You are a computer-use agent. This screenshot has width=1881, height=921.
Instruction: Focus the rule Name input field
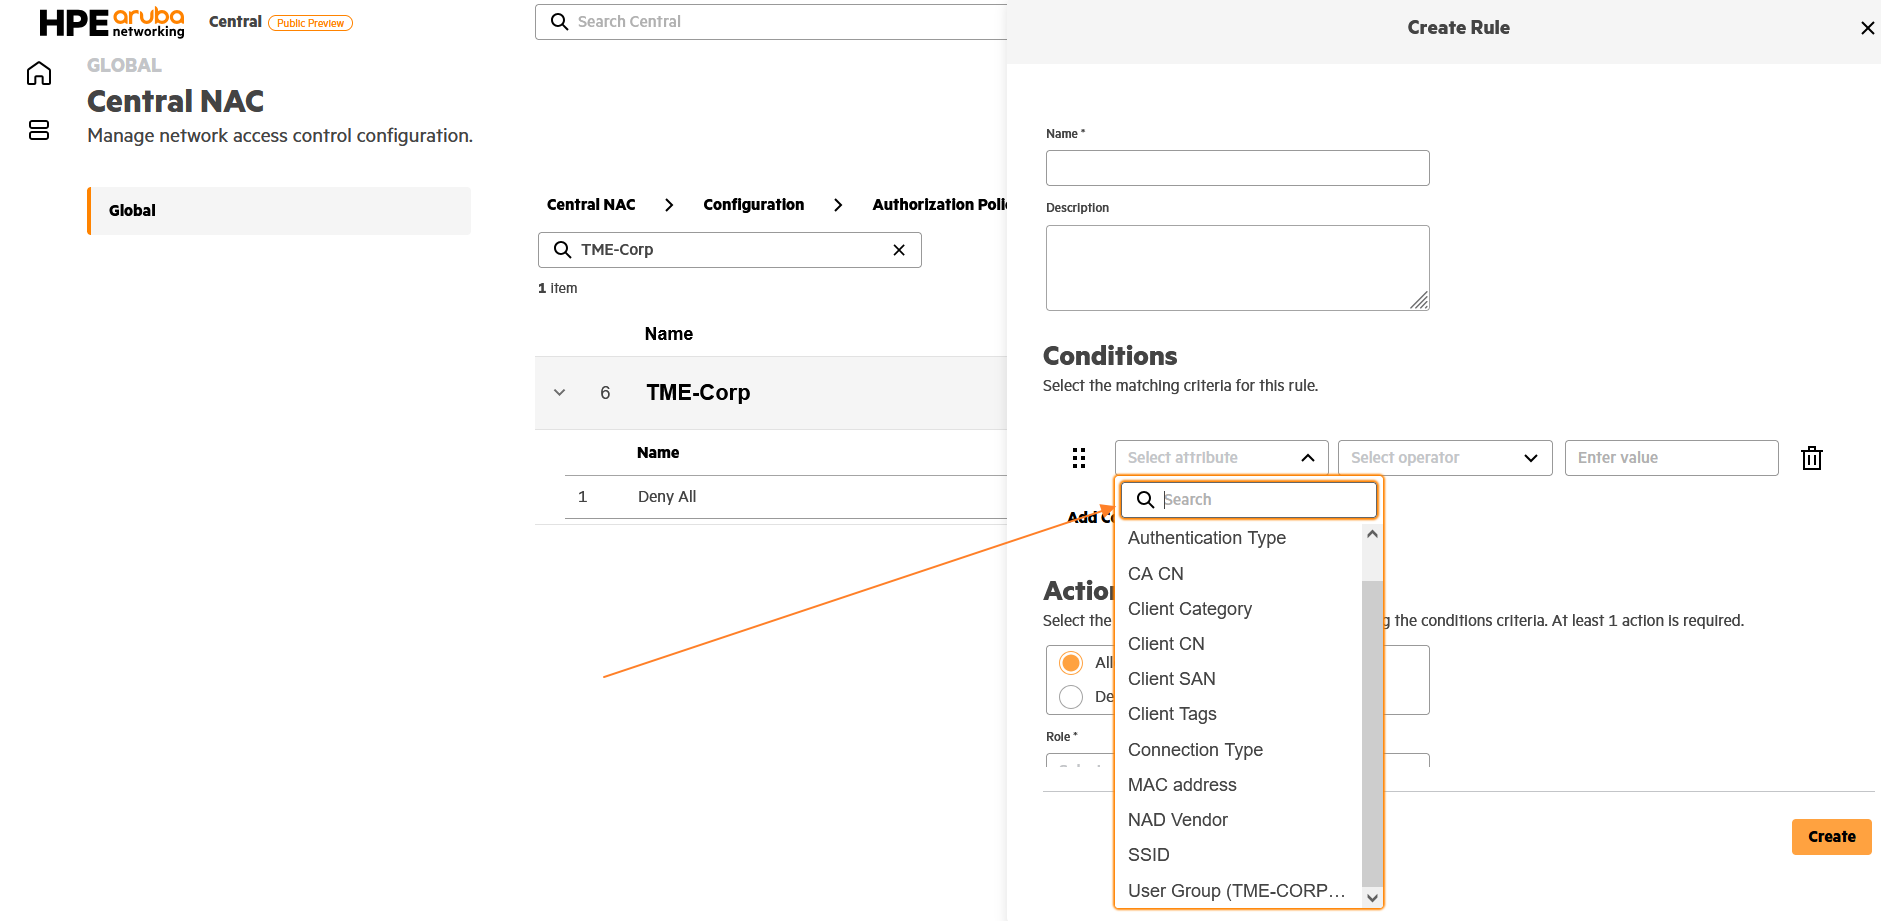1237,168
